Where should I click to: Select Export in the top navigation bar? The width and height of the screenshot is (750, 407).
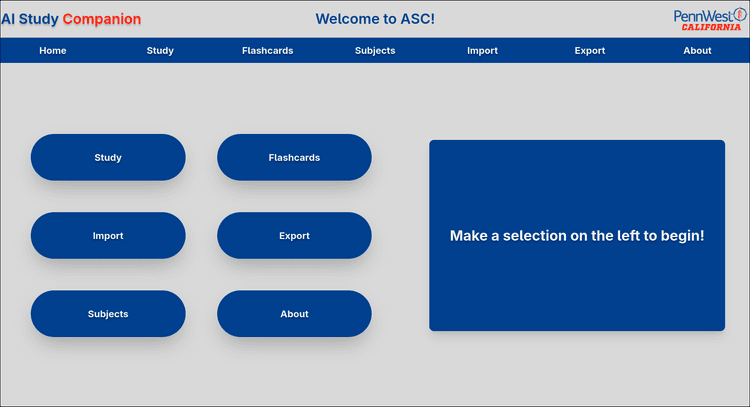click(590, 51)
